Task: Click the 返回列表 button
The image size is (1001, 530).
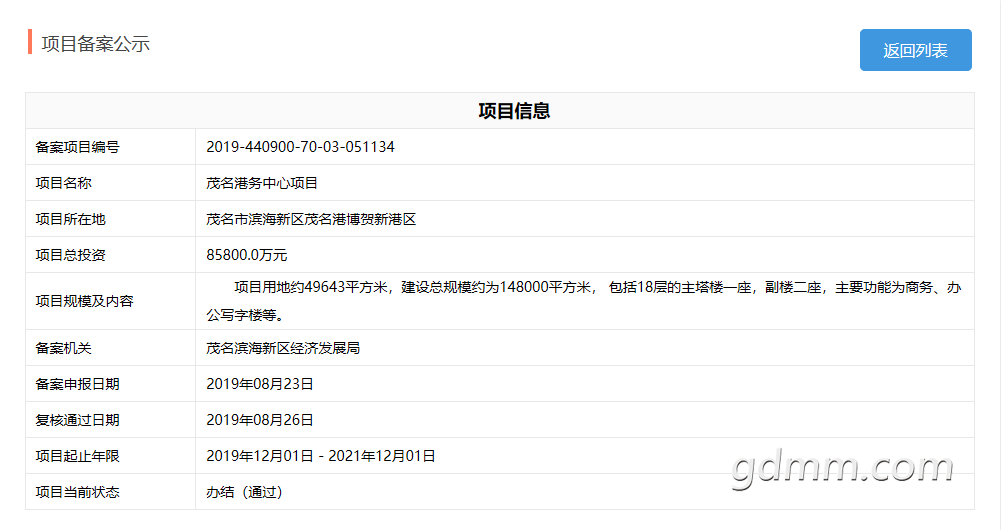Action: [915, 50]
